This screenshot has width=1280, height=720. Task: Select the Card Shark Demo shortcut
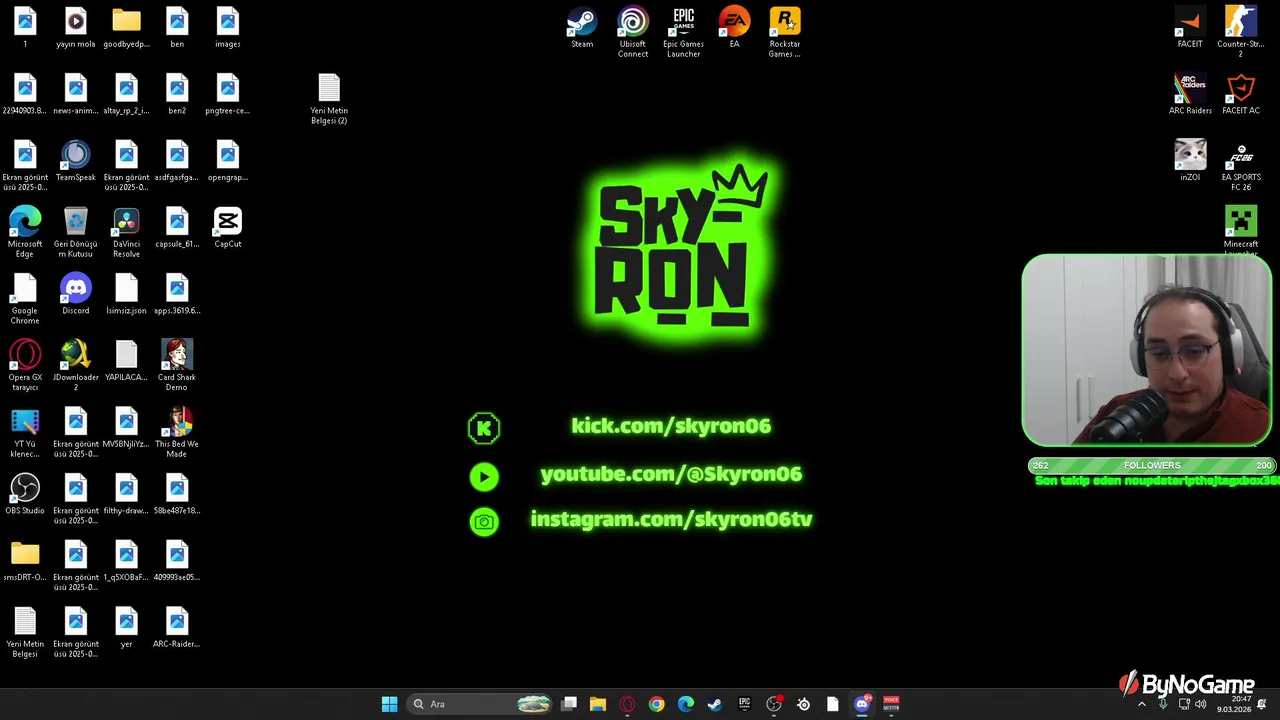(x=177, y=366)
